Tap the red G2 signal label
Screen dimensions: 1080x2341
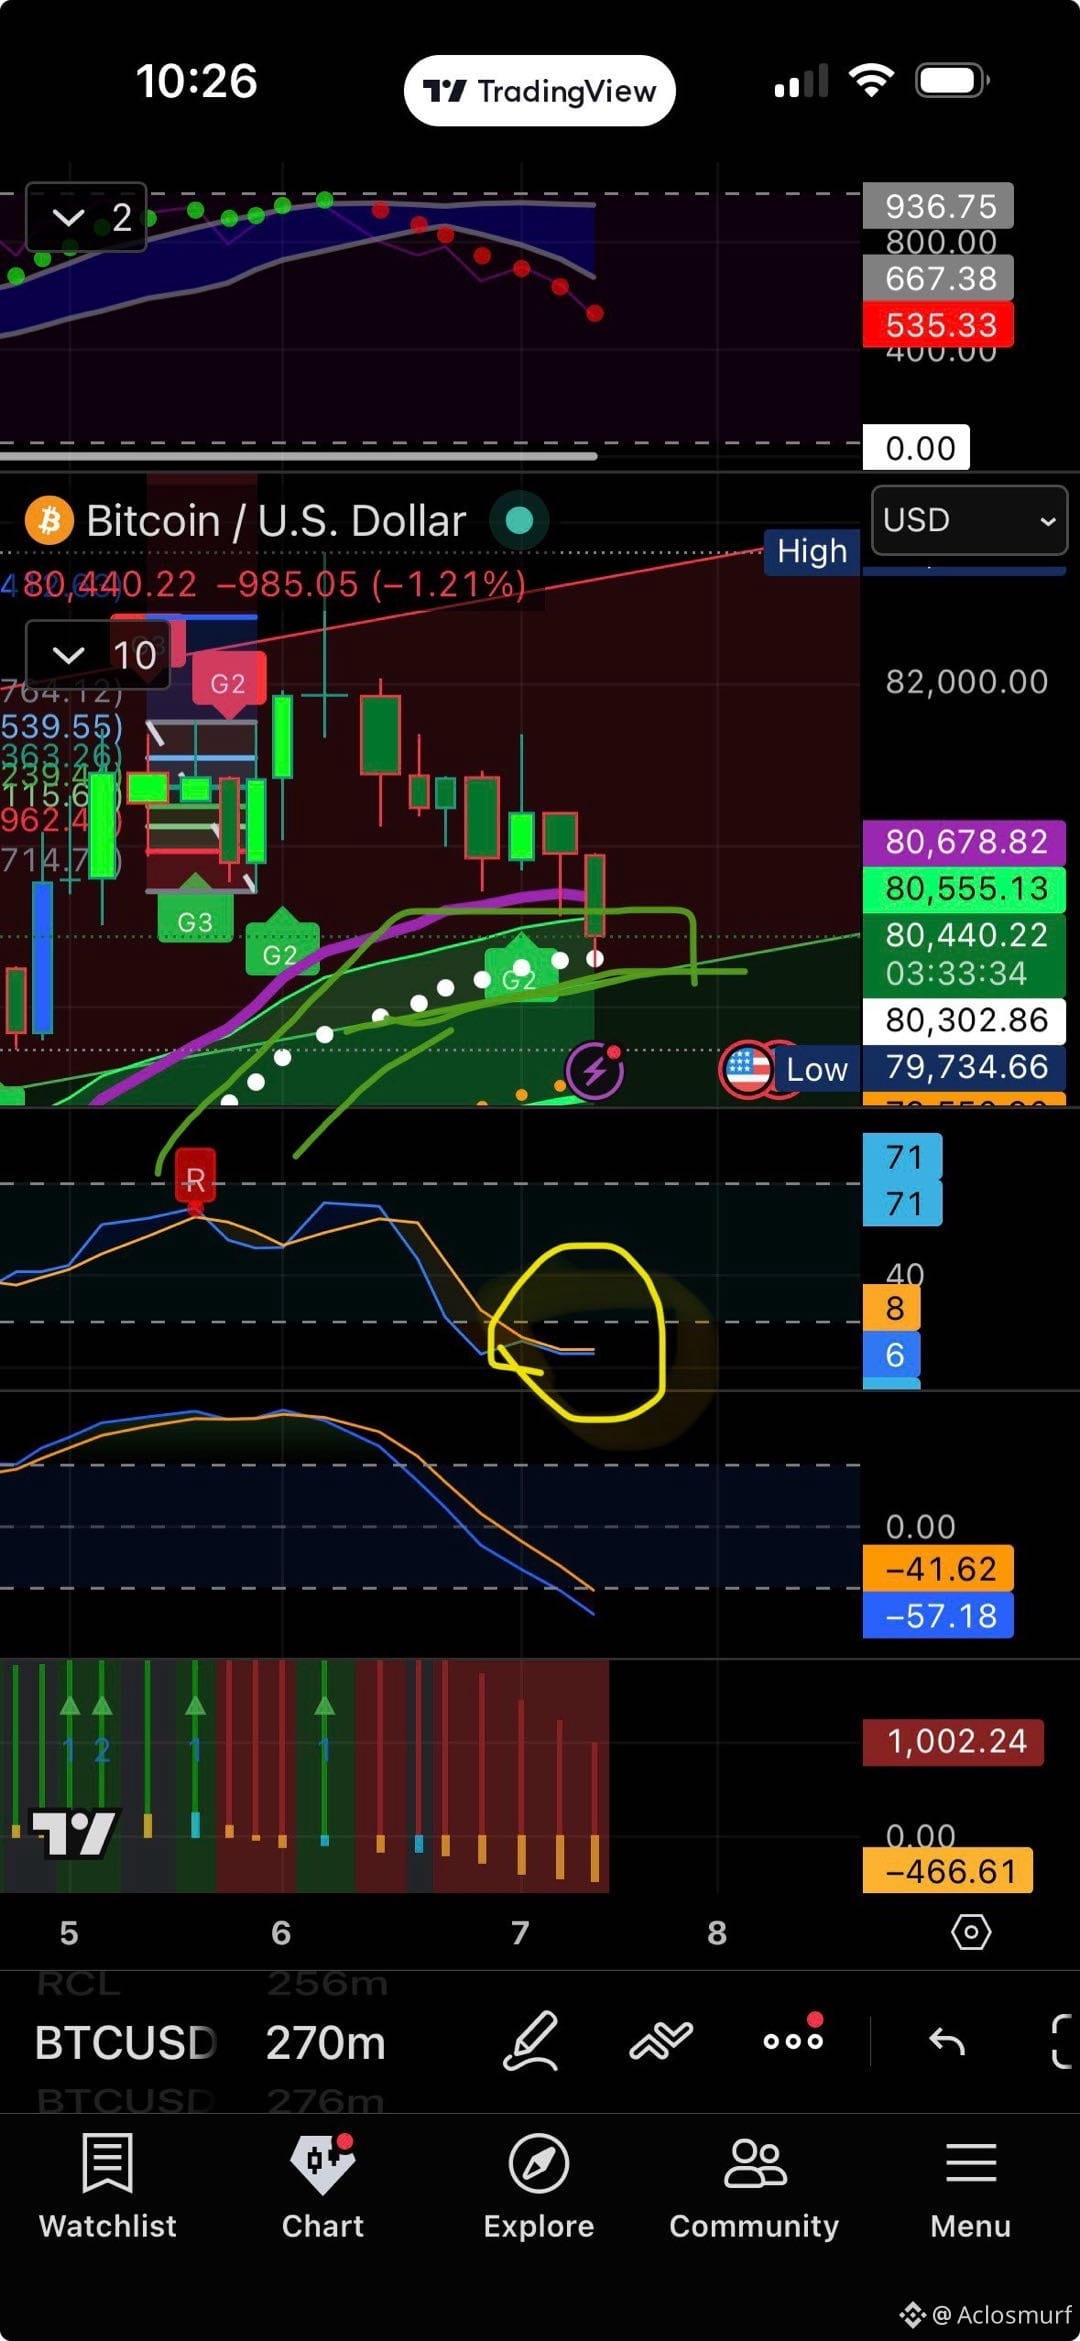click(228, 684)
